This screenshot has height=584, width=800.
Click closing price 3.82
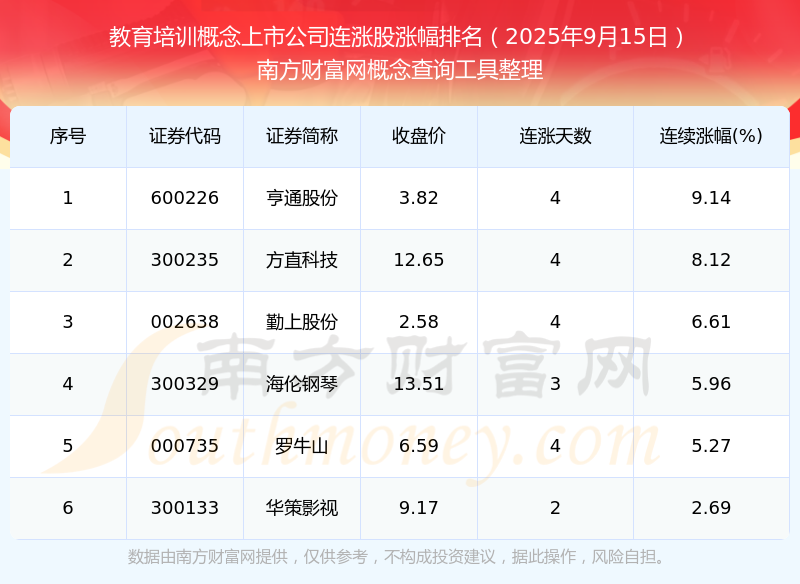[x=419, y=198]
